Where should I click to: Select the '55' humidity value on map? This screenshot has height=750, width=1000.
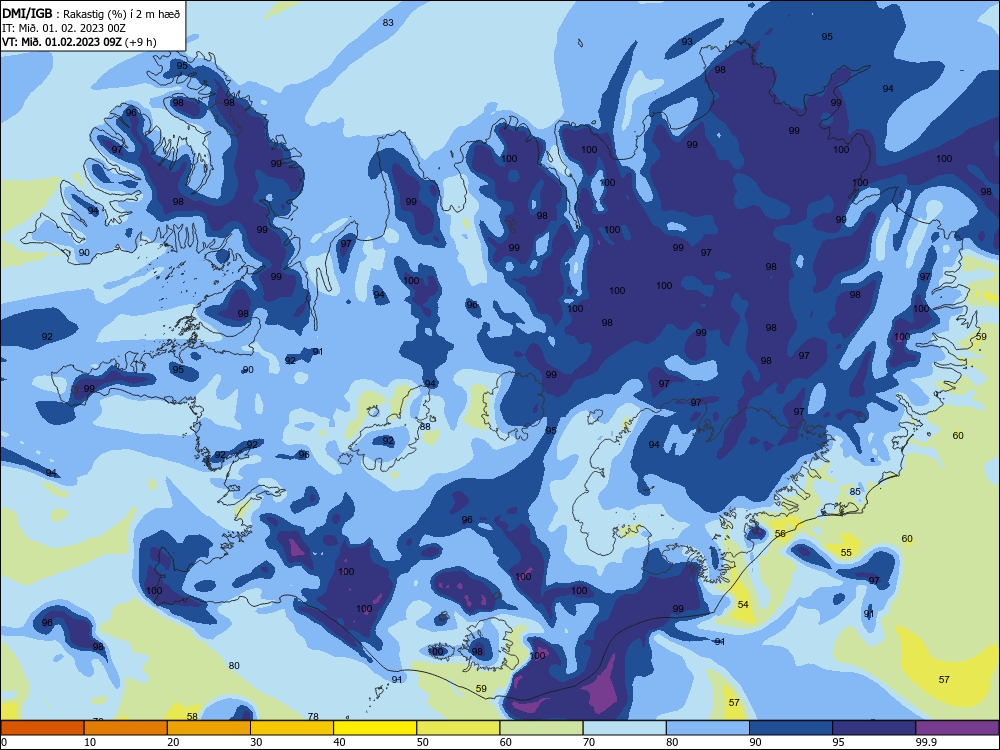[x=846, y=552]
